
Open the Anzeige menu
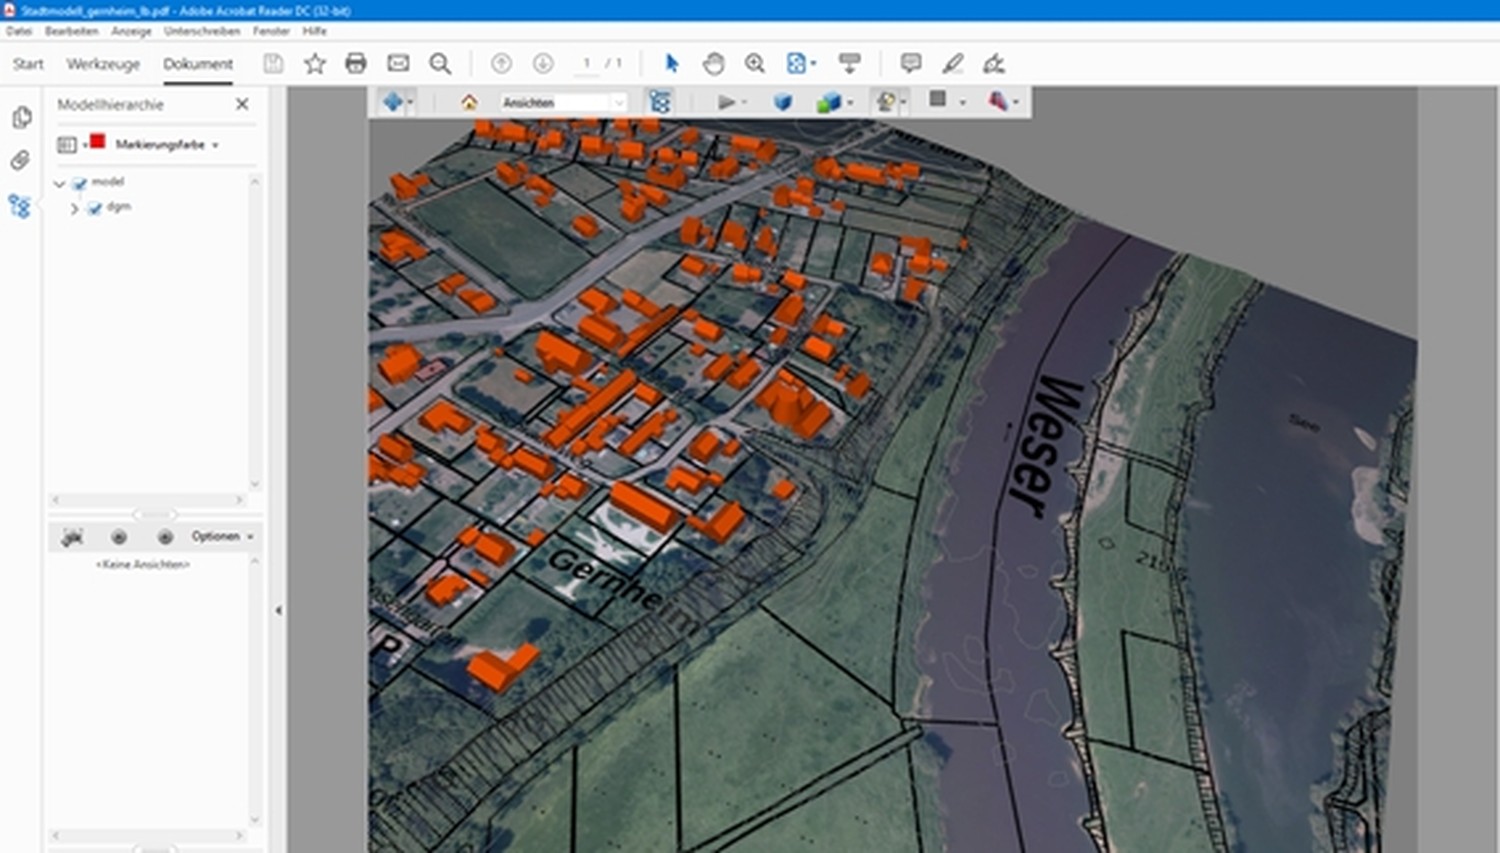coord(131,31)
